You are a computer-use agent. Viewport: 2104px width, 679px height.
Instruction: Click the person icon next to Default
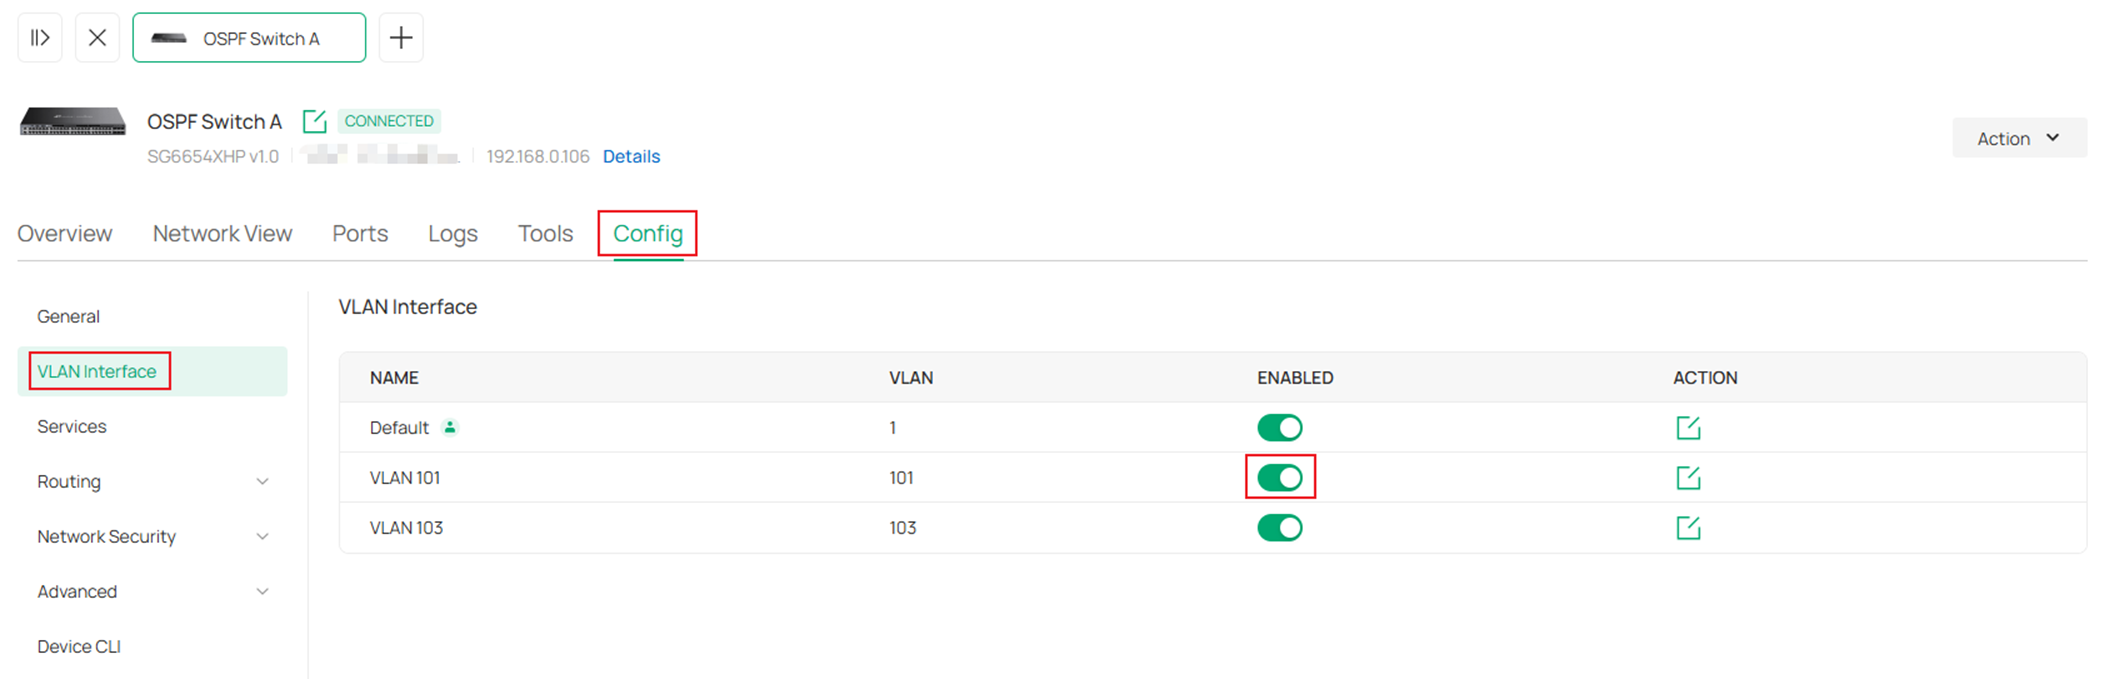pos(450,427)
